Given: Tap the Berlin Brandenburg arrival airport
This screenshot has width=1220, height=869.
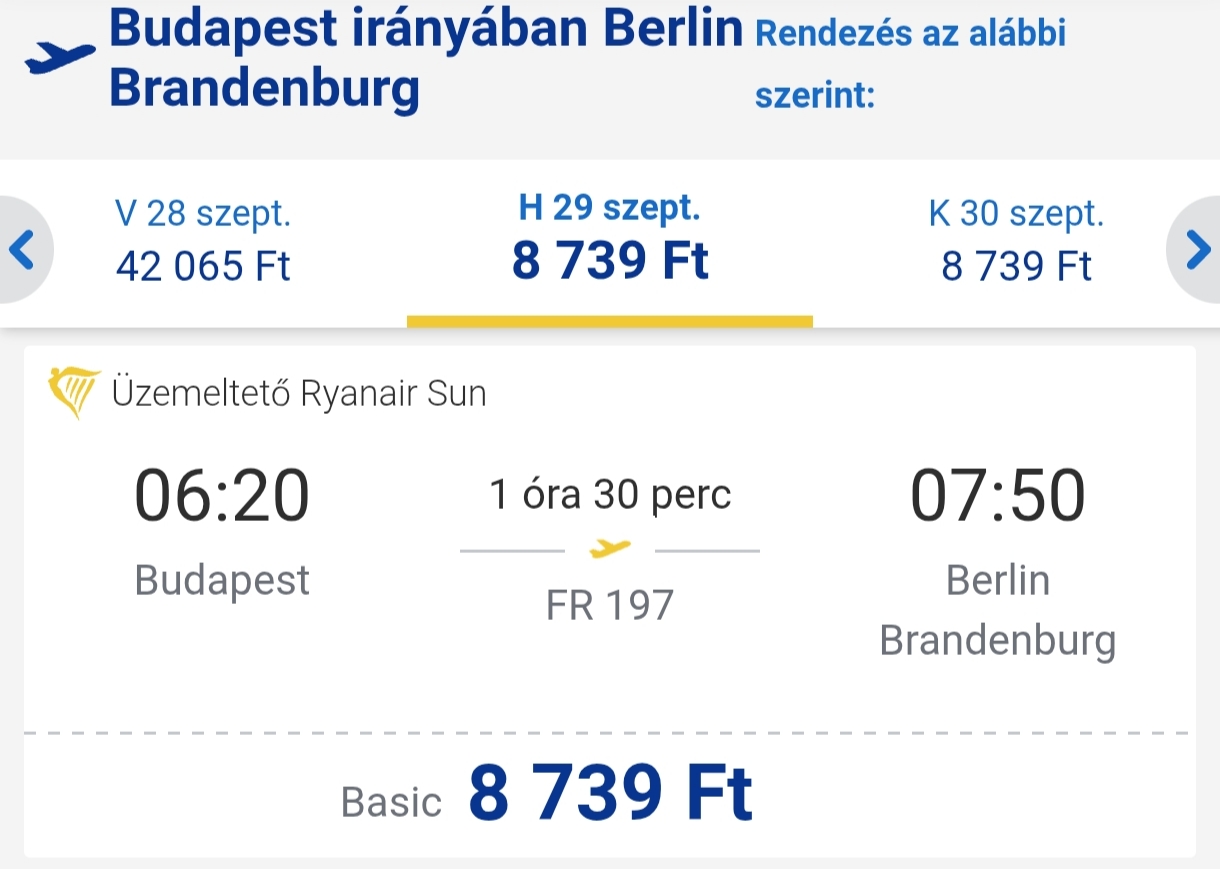Looking at the screenshot, I should (x=997, y=610).
